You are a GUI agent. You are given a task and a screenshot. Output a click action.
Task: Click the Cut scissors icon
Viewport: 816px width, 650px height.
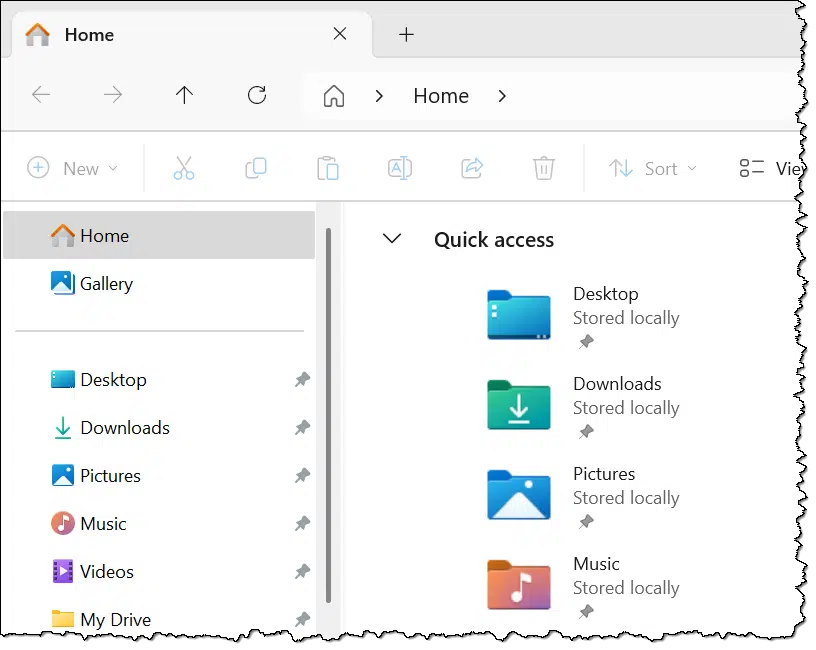184,168
